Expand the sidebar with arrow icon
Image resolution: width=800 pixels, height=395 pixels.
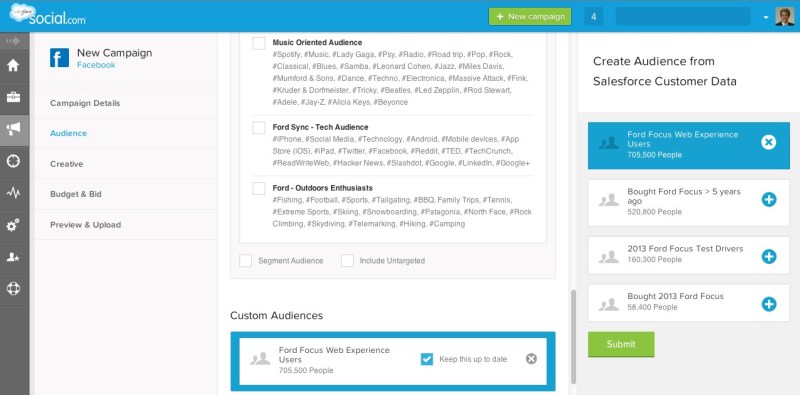14,41
